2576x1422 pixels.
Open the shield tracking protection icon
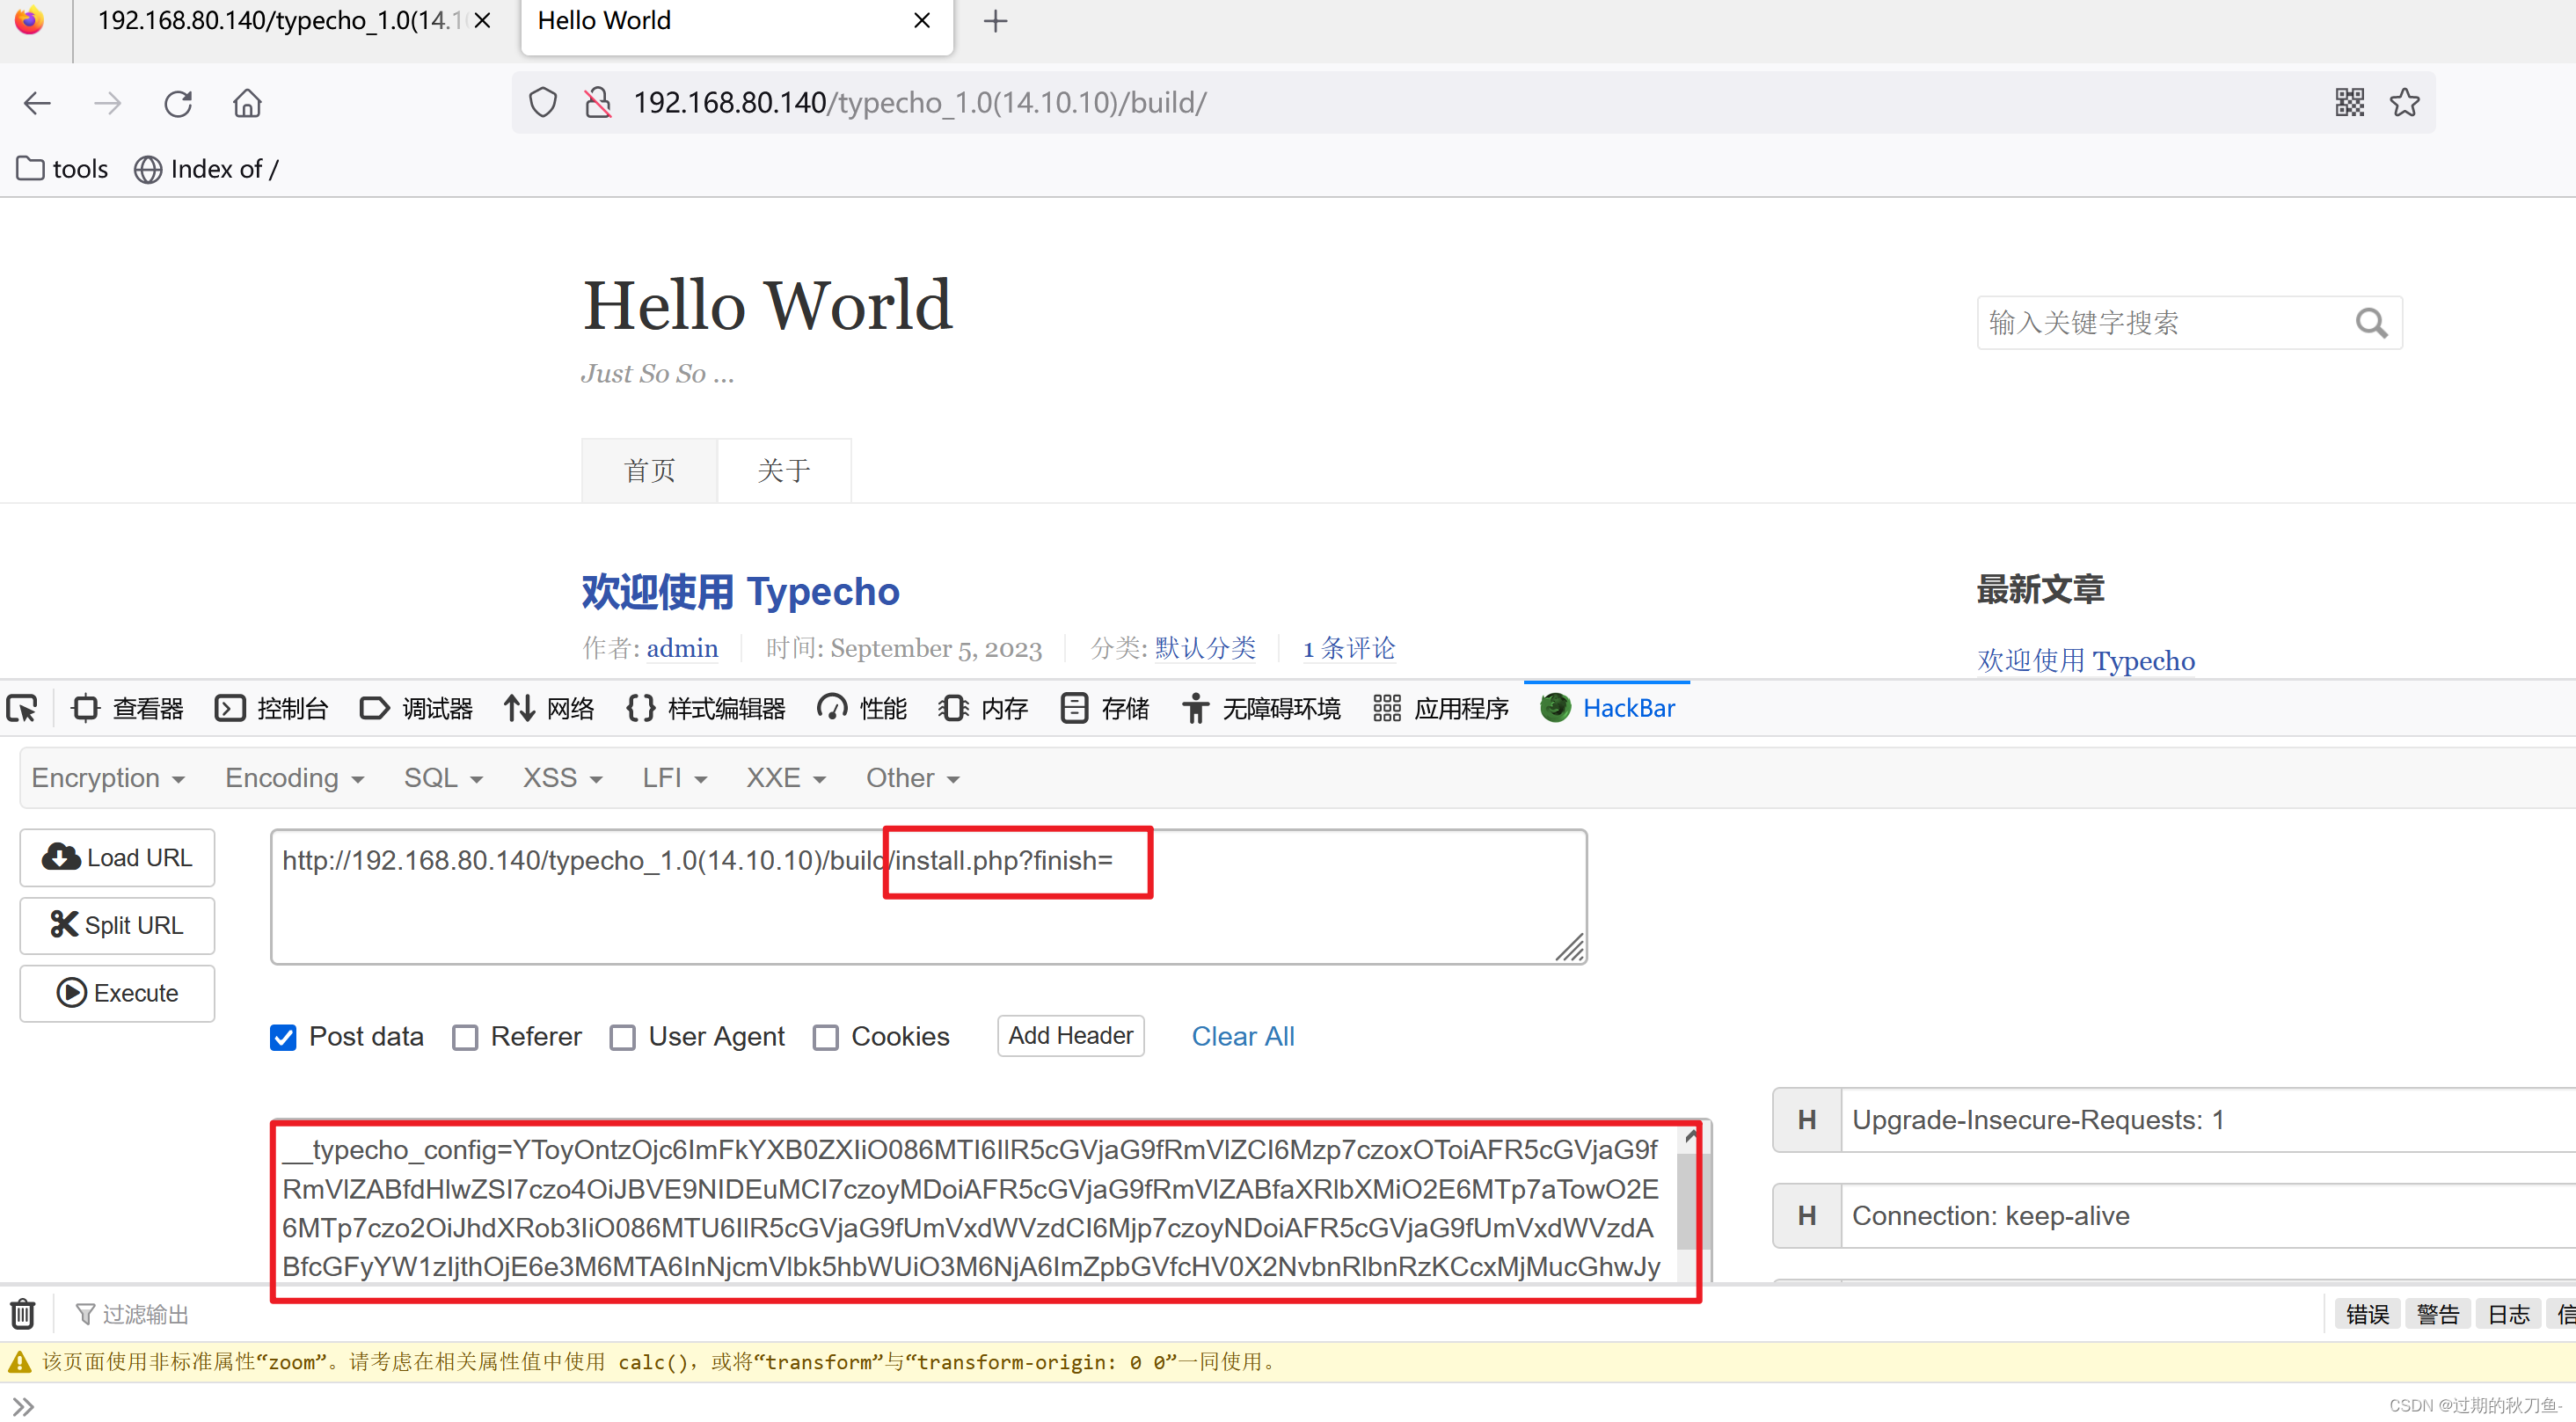tap(543, 102)
